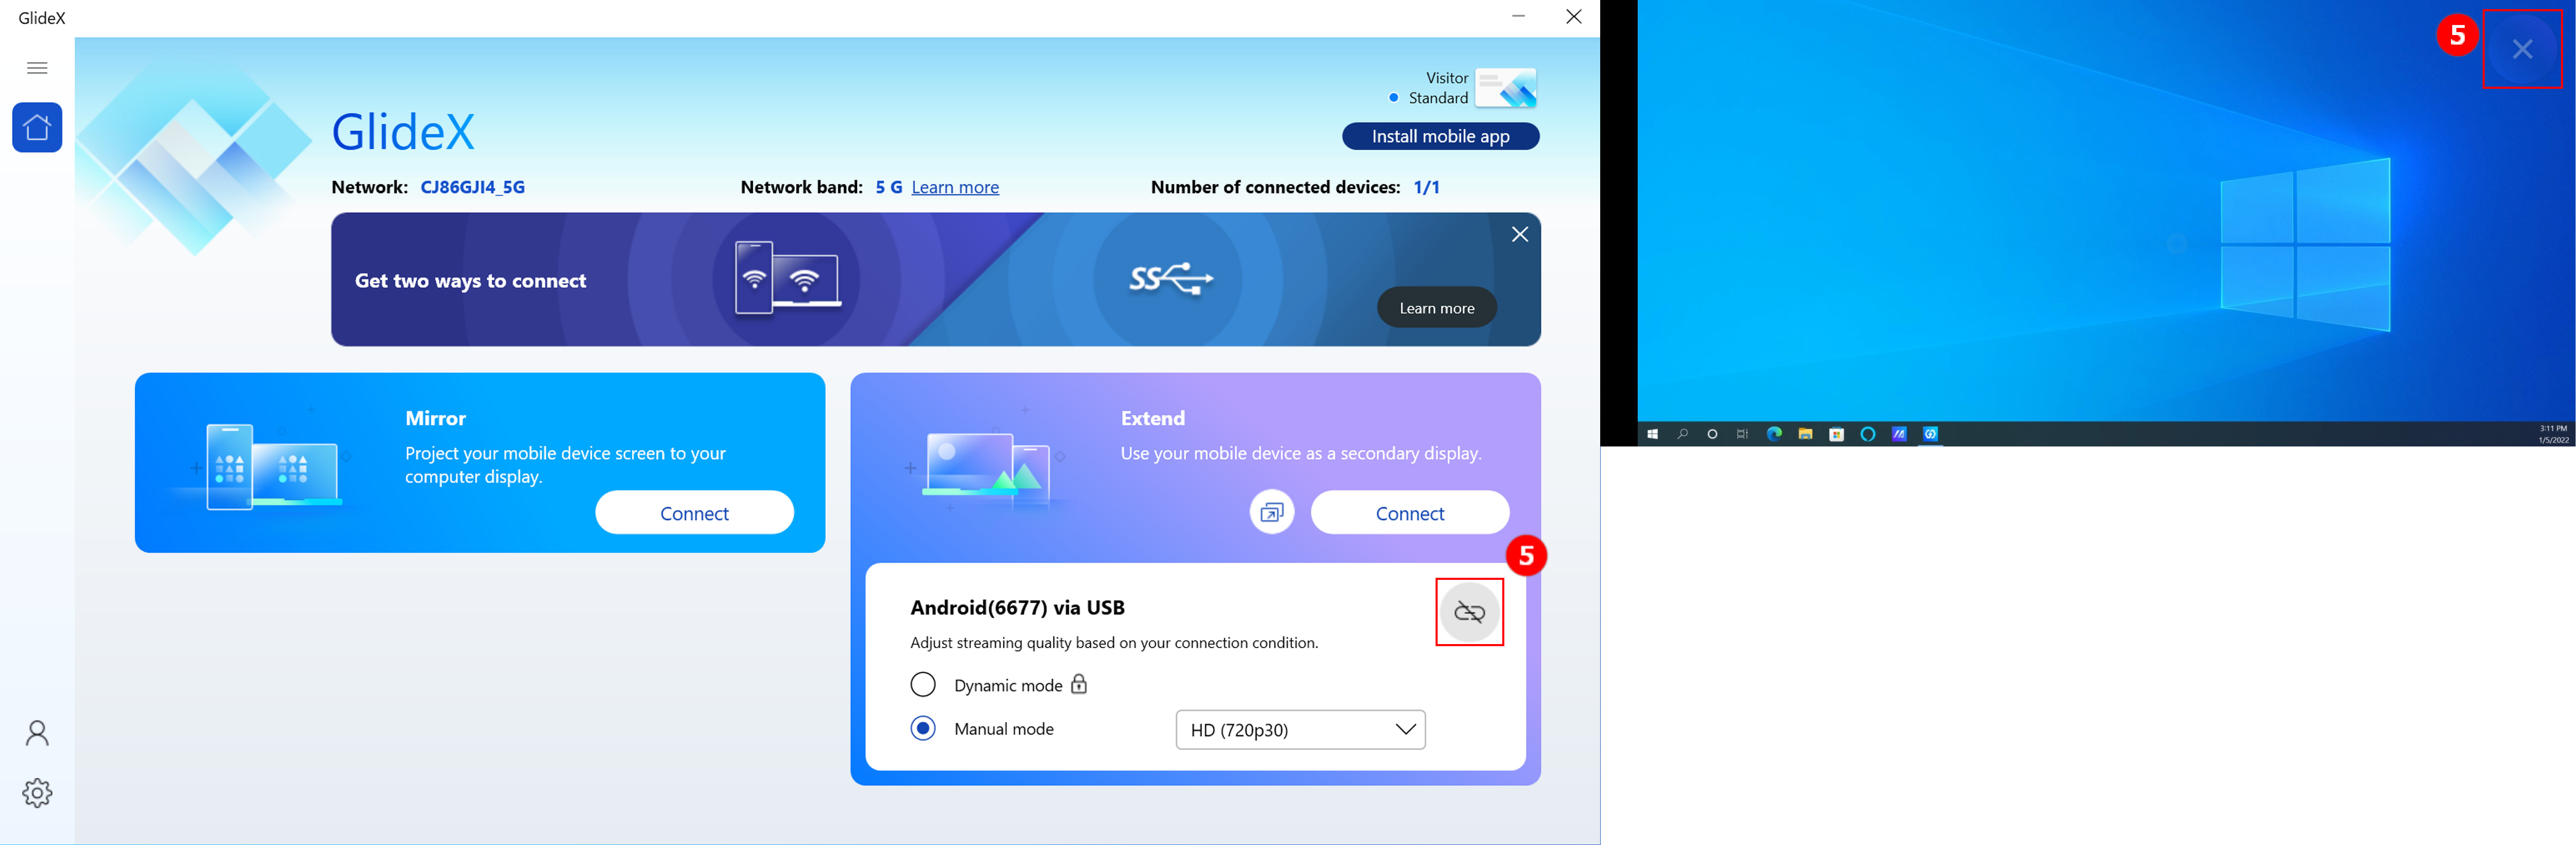Screen dimensions: 2576x845
Task: Open the settings gear icon
Action: 37,793
